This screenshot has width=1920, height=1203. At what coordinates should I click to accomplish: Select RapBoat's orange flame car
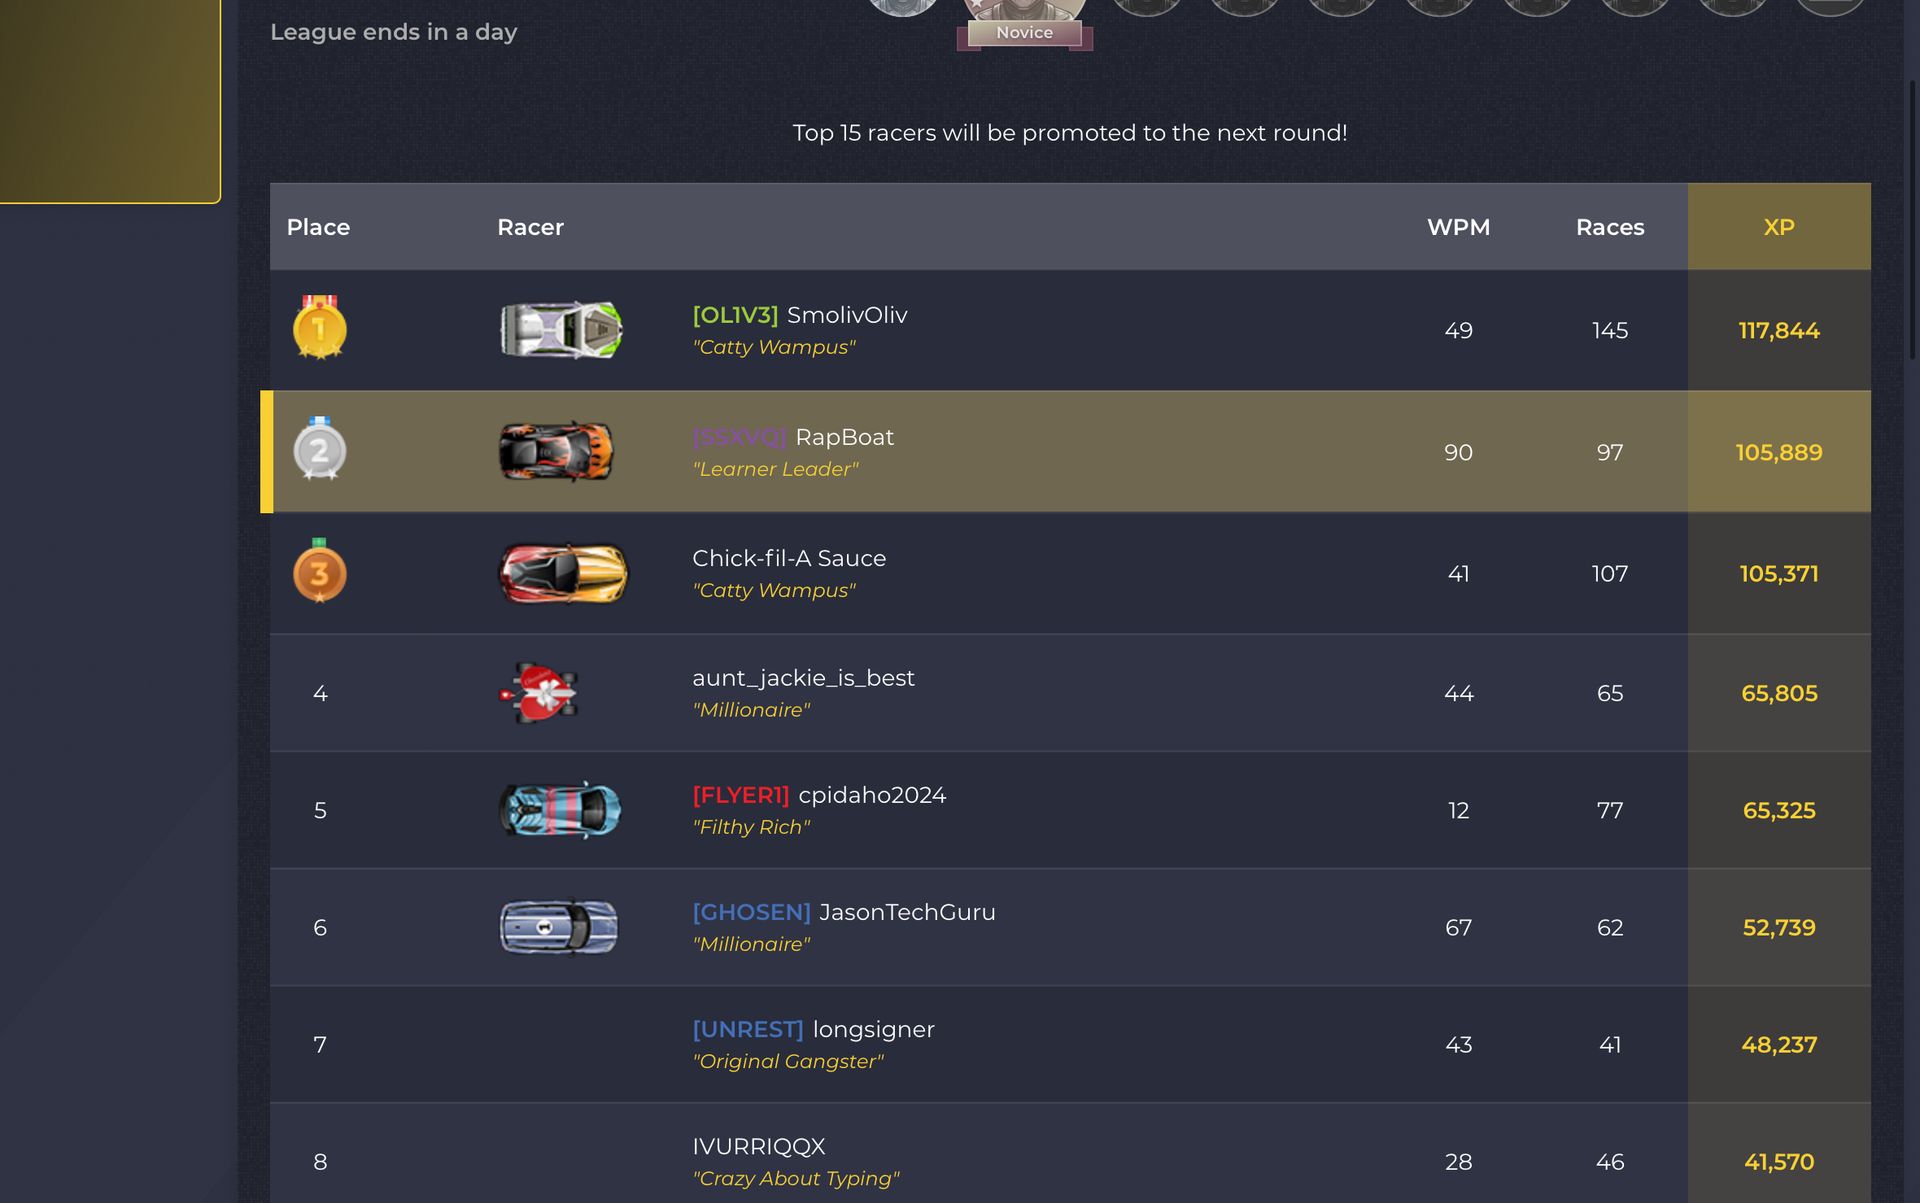pyautogui.click(x=556, y=451)
